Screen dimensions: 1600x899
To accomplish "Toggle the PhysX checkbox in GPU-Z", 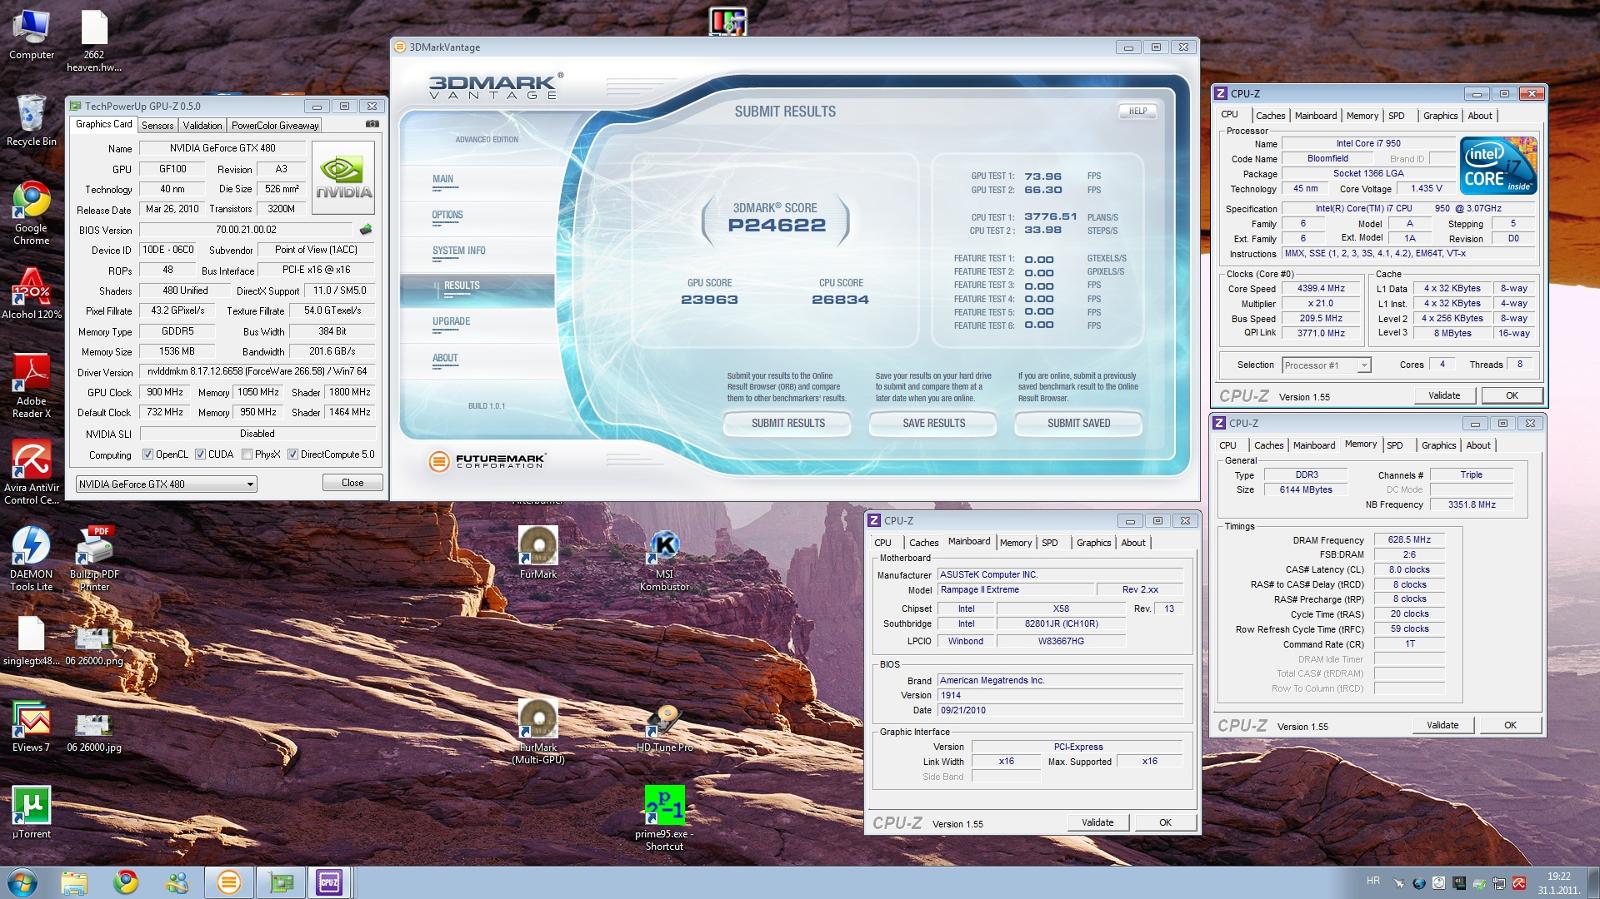I will coord(246,454).
